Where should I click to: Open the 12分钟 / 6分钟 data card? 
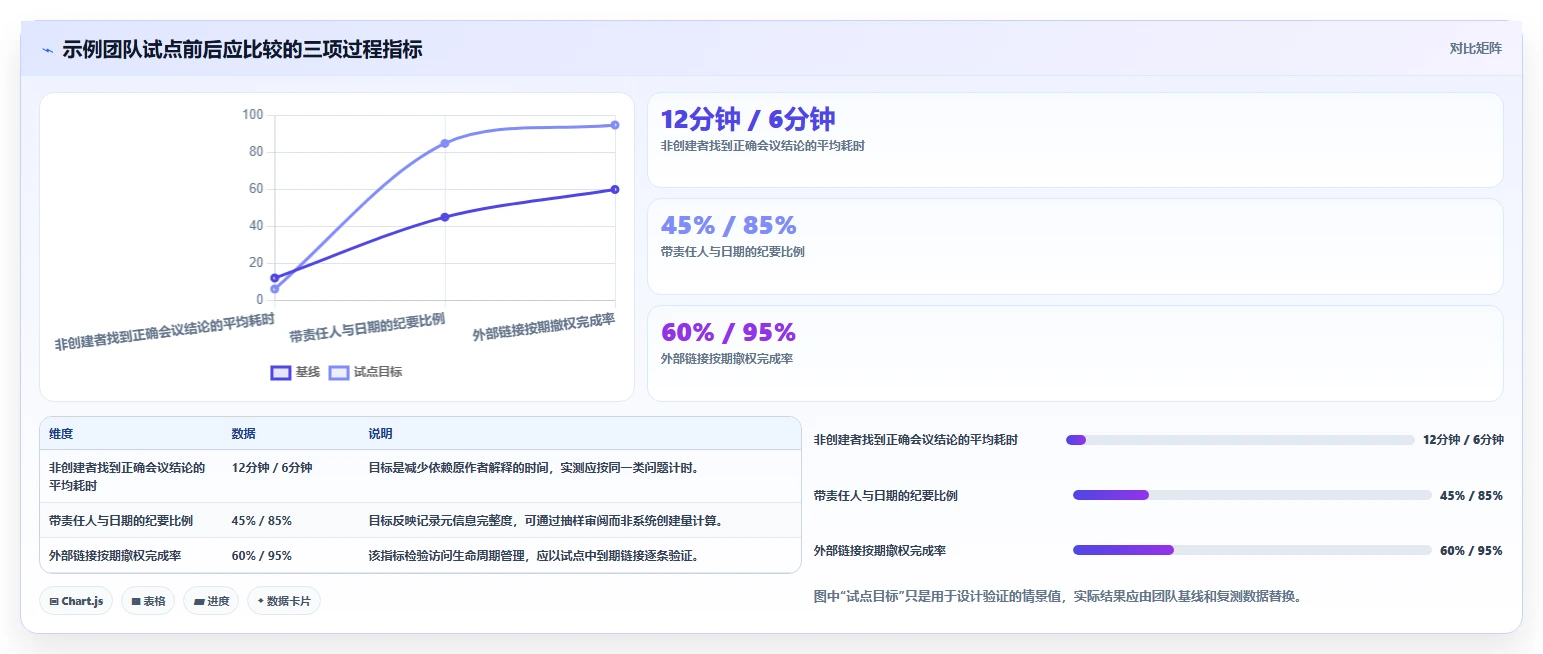(1075, 140)
